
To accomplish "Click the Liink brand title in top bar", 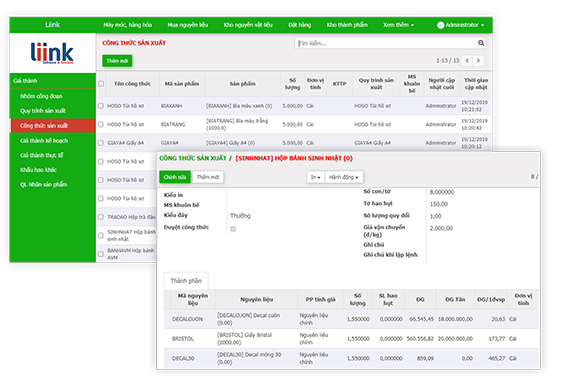I will pos(53,25).
